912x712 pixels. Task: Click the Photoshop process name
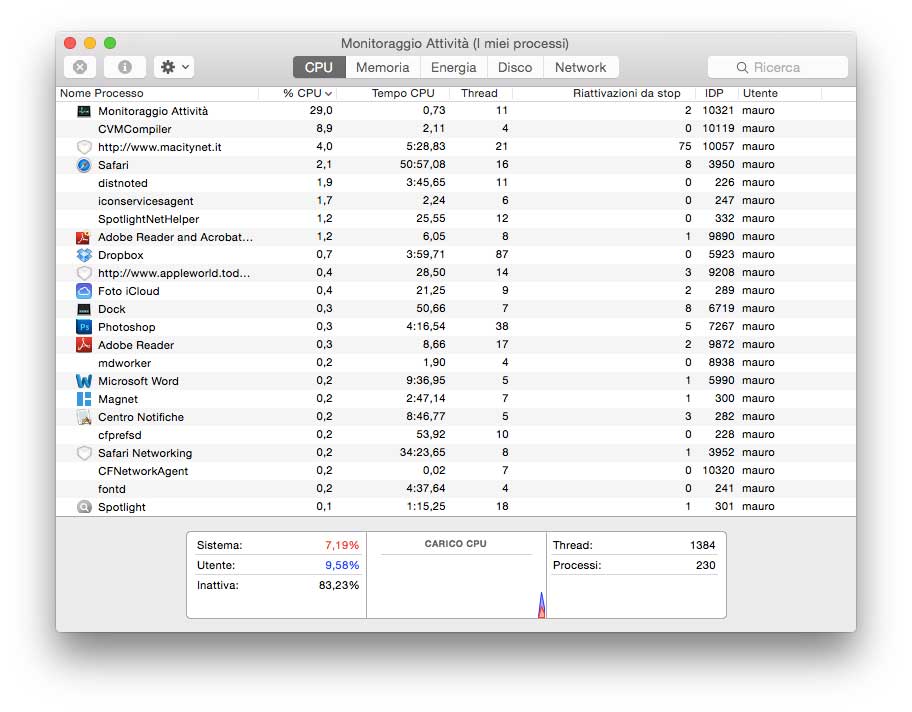(127, 327)
